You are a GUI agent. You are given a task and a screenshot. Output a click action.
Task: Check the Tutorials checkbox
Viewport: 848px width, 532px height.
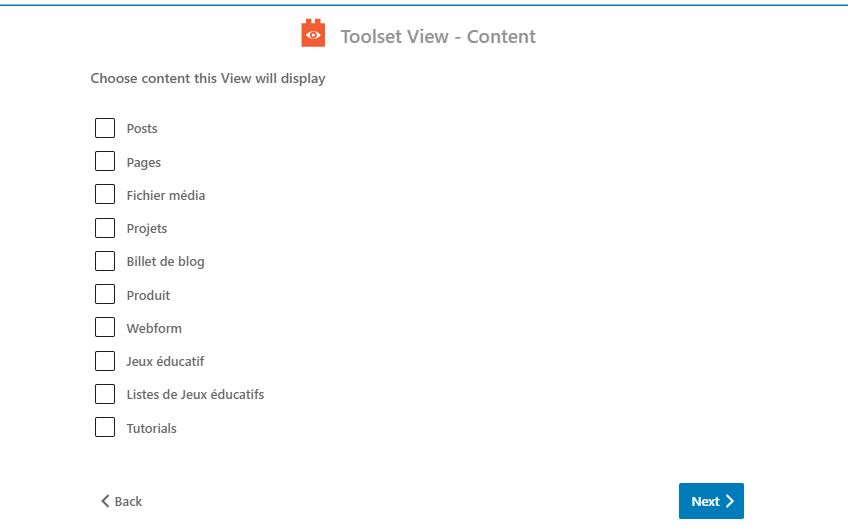pos(105,428)
